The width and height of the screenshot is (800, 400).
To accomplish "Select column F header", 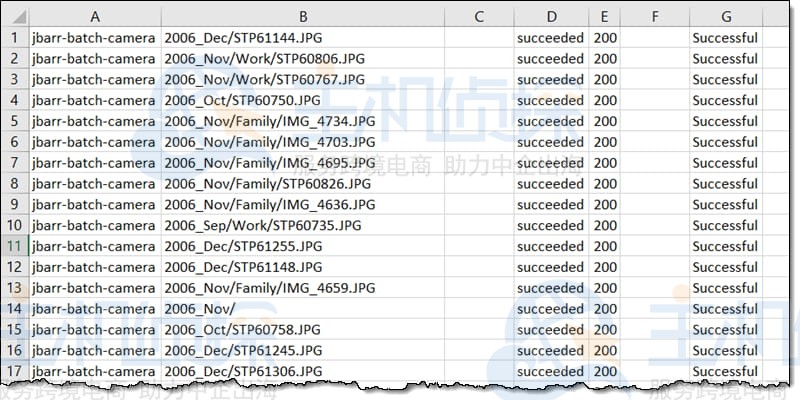I will (654, 17).
